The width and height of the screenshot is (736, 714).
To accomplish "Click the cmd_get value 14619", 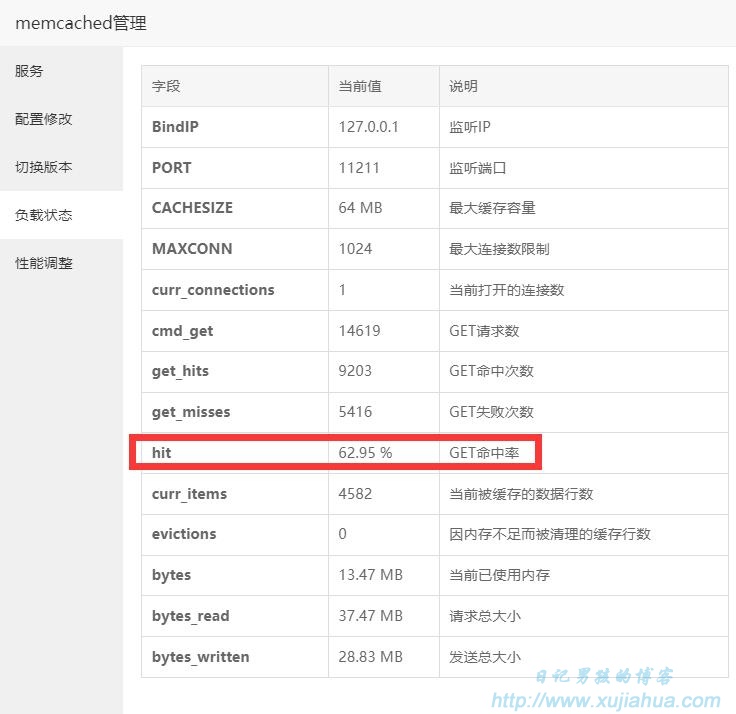I will click(x=360, y=330).
